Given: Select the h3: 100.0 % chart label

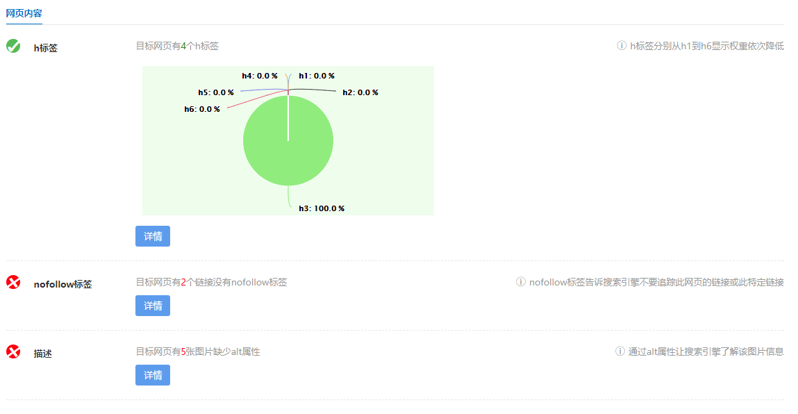Looking at the screenshot, I should click(x=322, y=208).
